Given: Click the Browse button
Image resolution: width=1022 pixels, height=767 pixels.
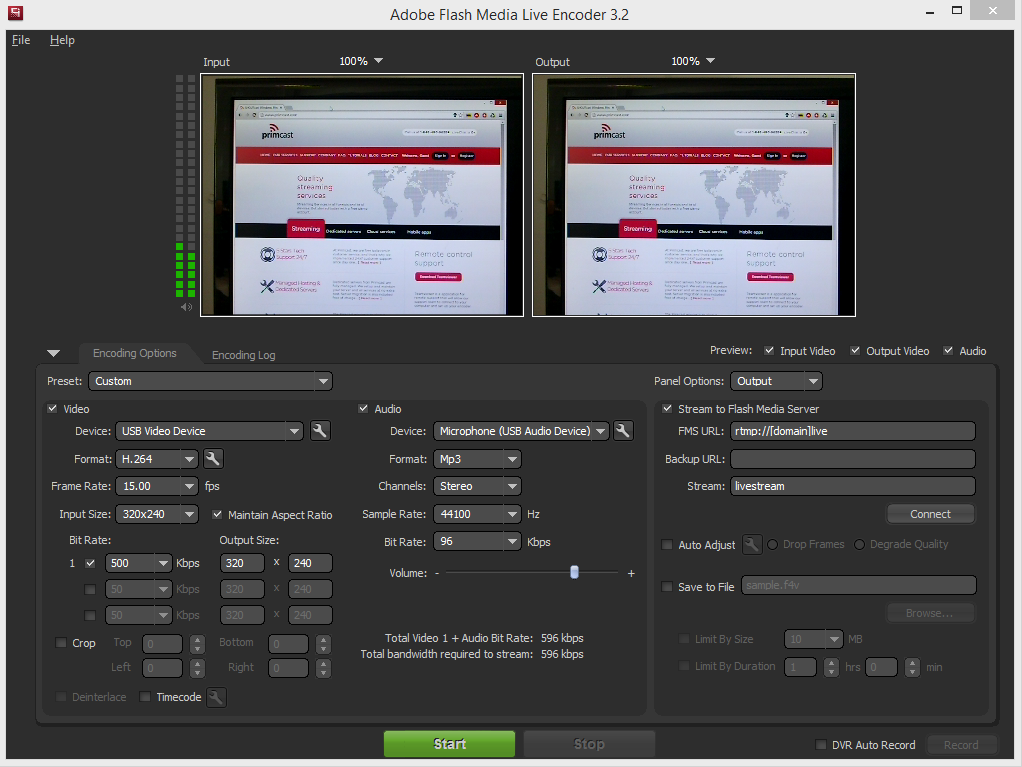Looking at the screenshot, I should 930,613.
